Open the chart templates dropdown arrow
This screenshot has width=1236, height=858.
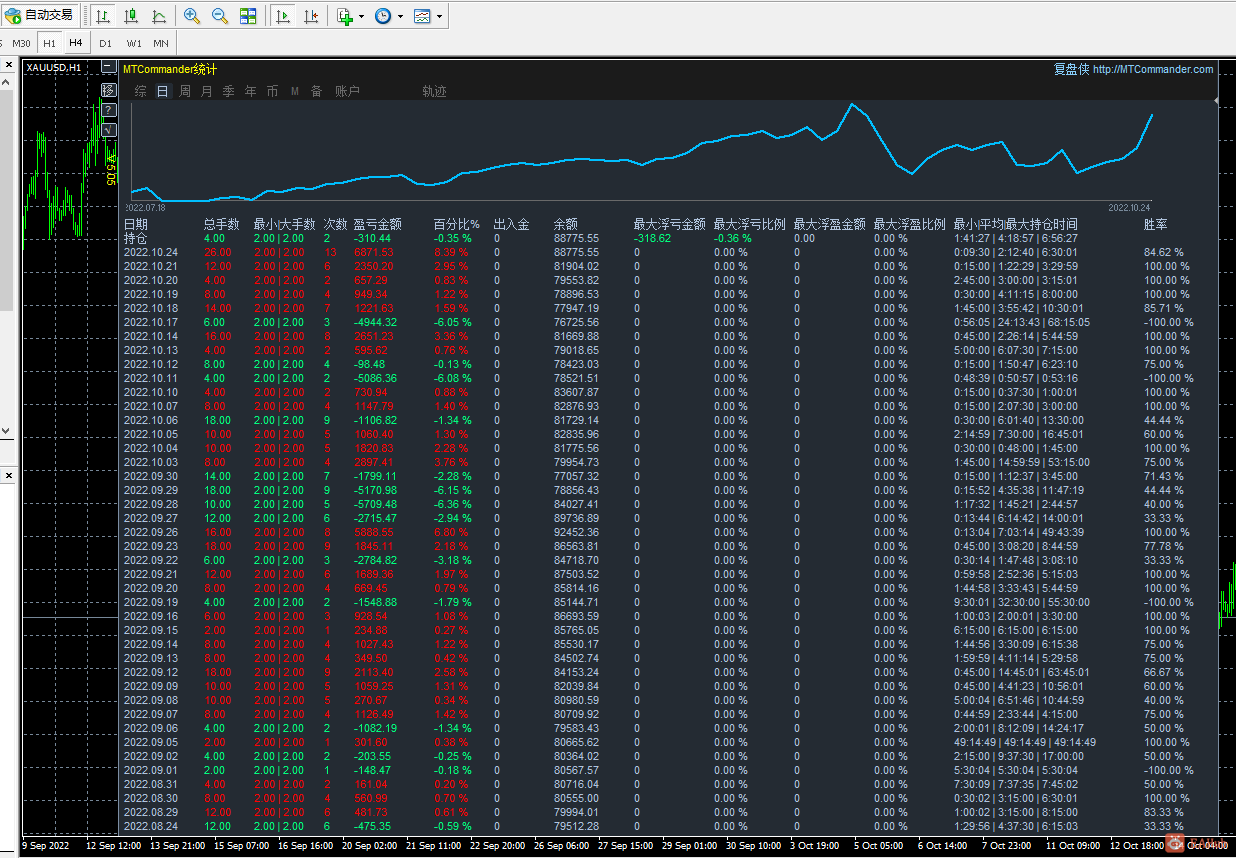pyautogui.click(x=439, y=16)
